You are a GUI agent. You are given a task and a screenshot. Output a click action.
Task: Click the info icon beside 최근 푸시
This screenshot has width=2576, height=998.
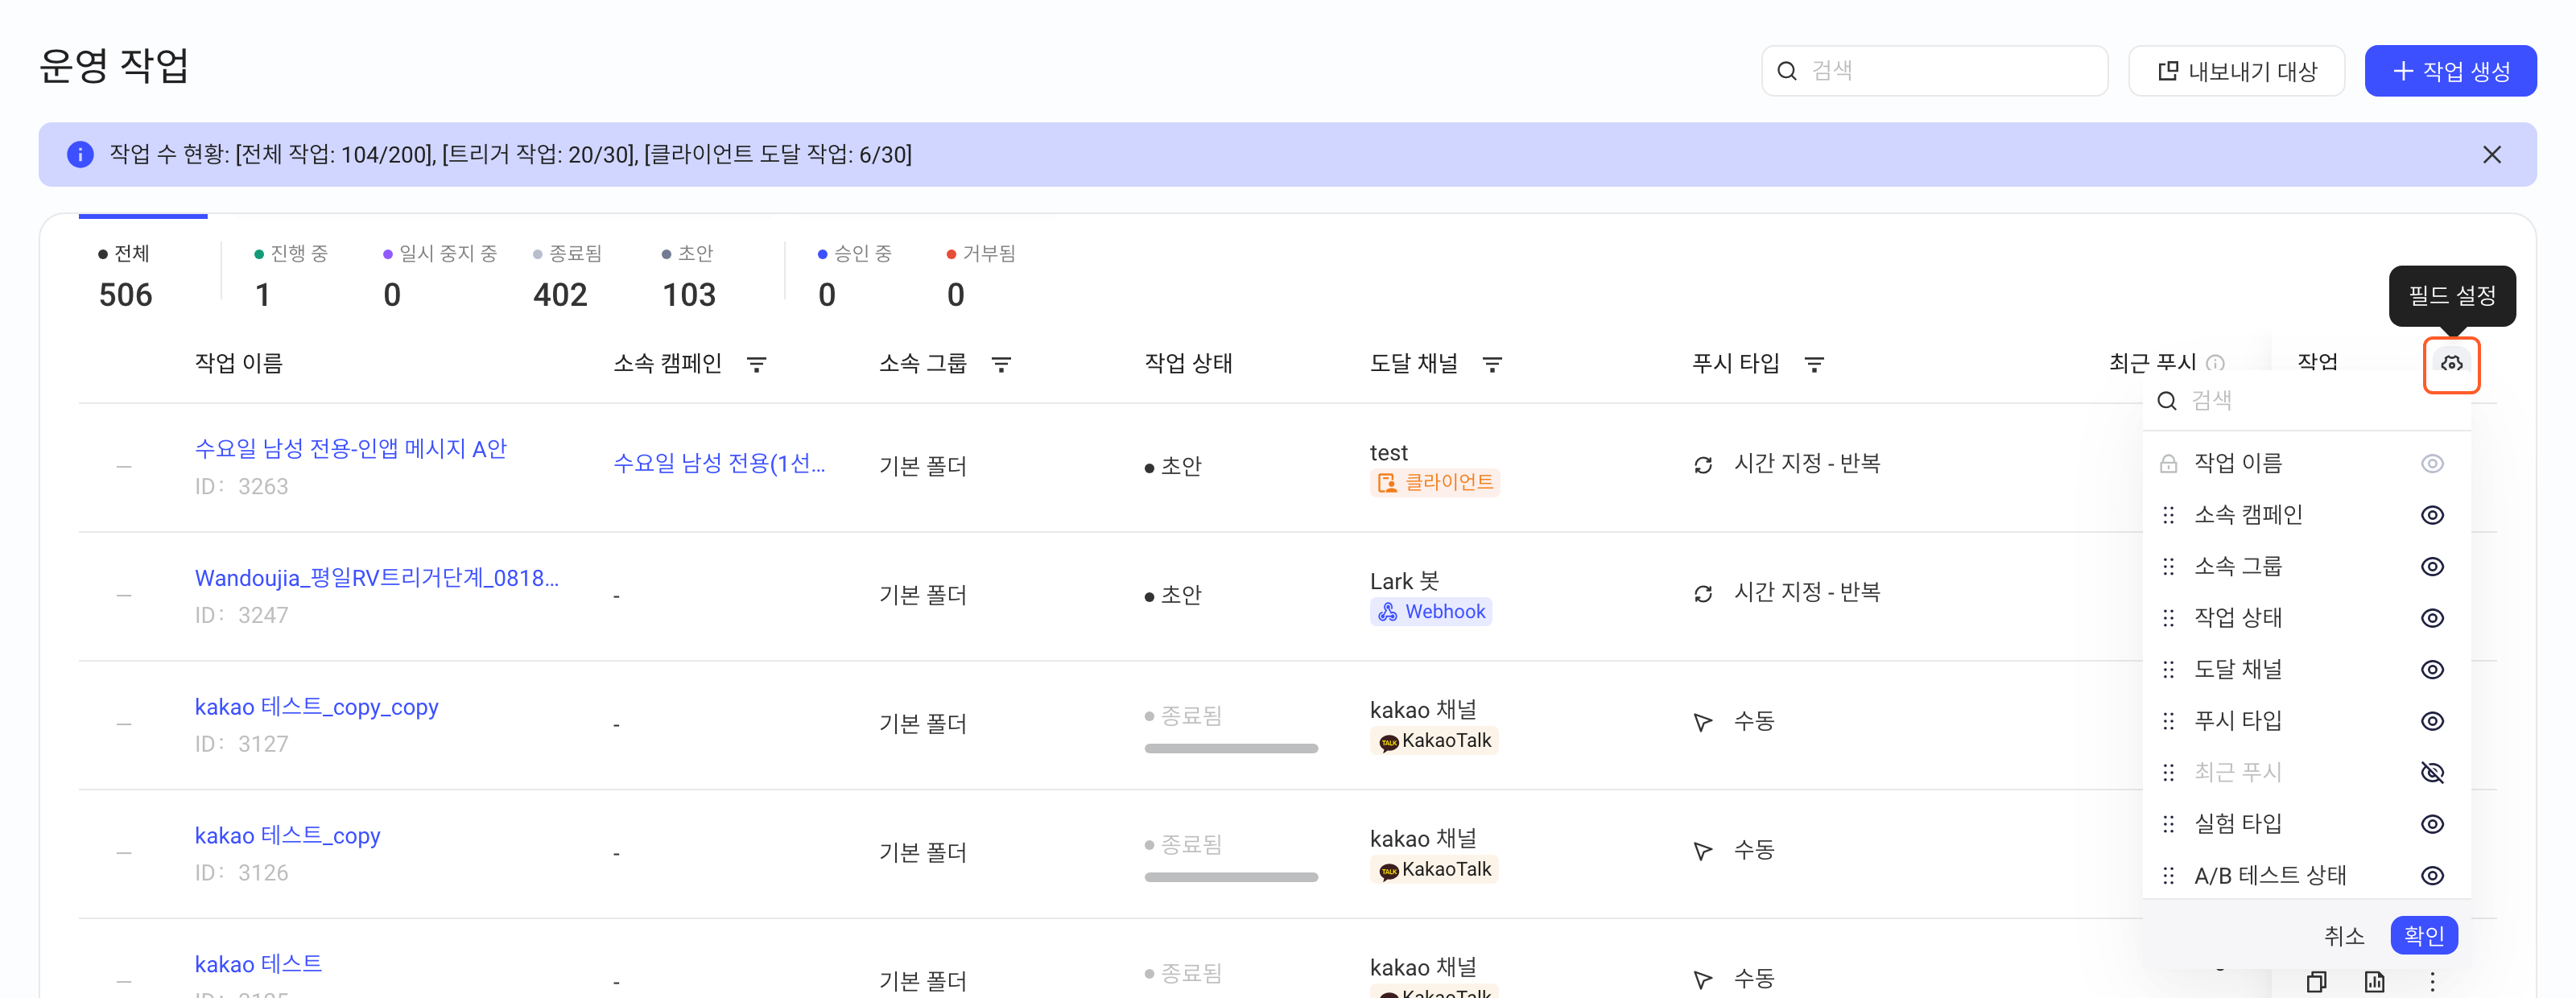click(2216, 363)
